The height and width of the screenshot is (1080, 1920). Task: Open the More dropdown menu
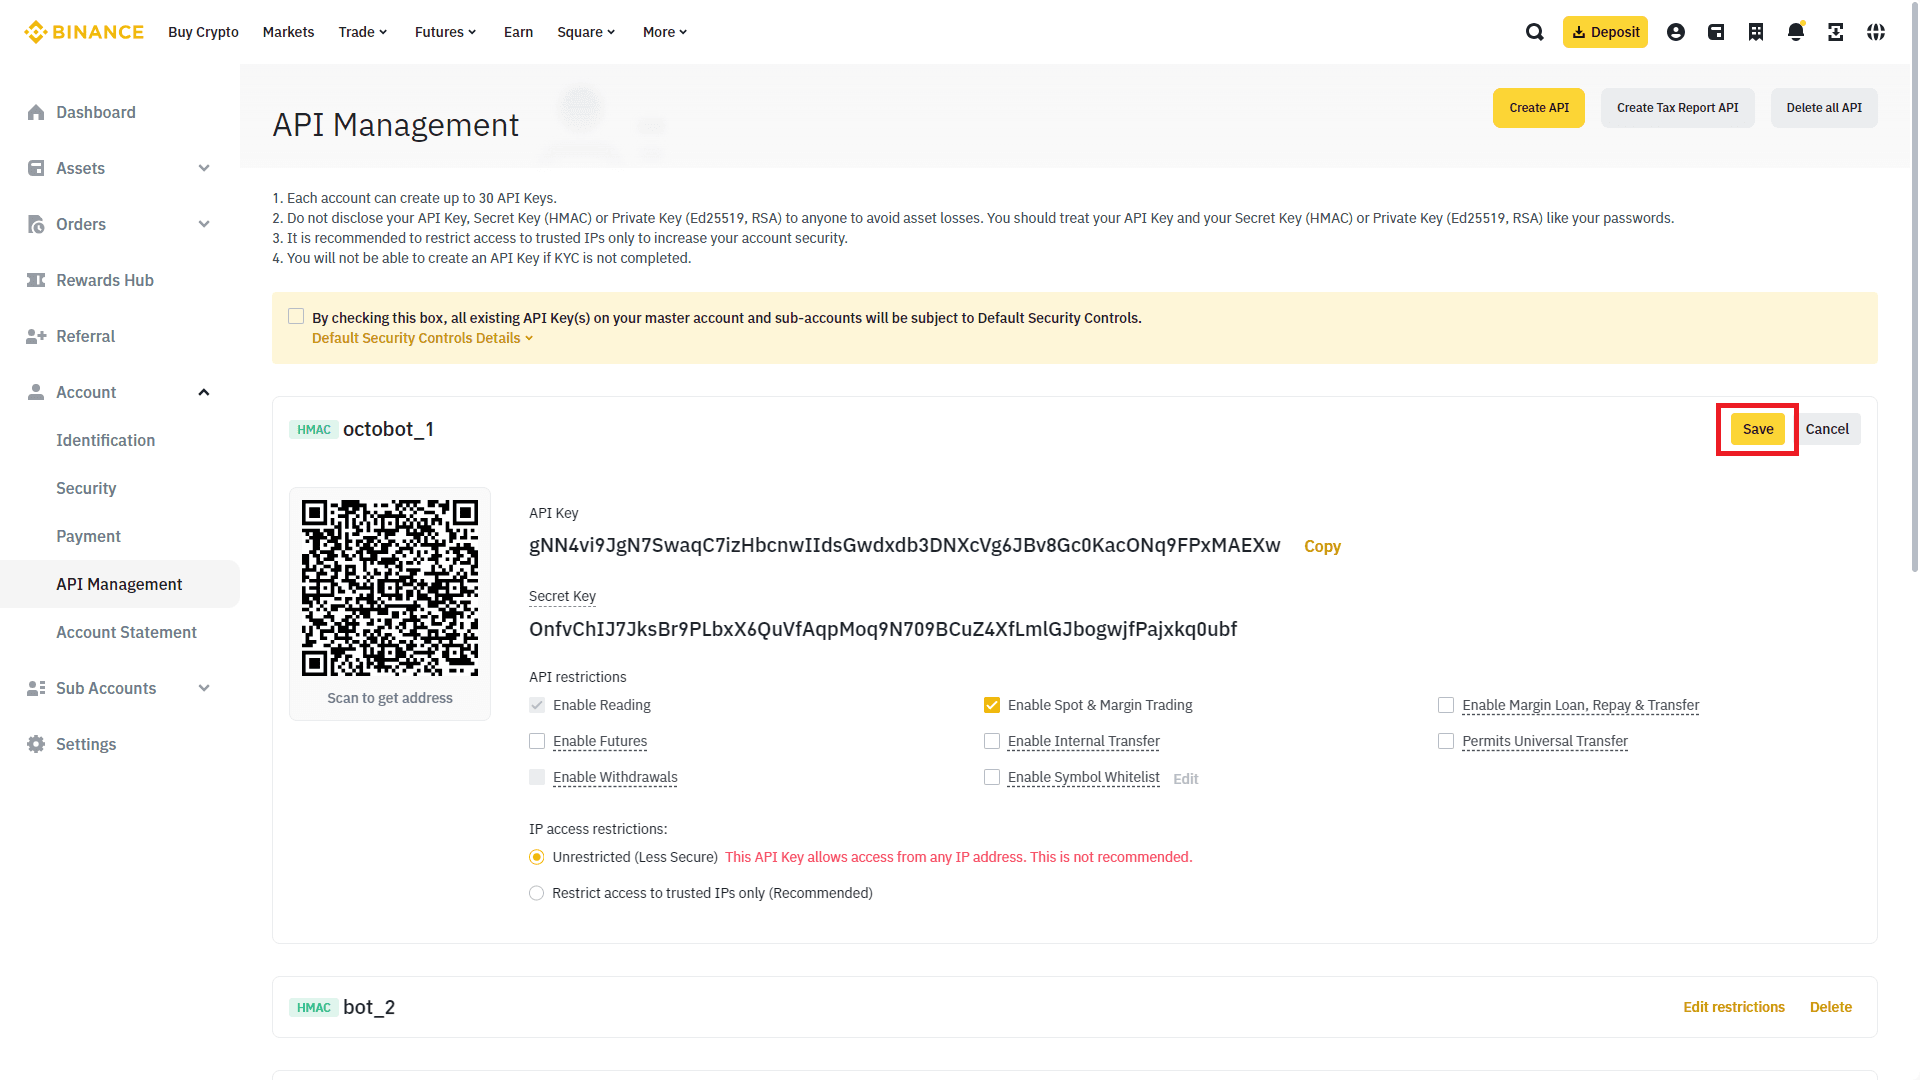pos(665,32)
